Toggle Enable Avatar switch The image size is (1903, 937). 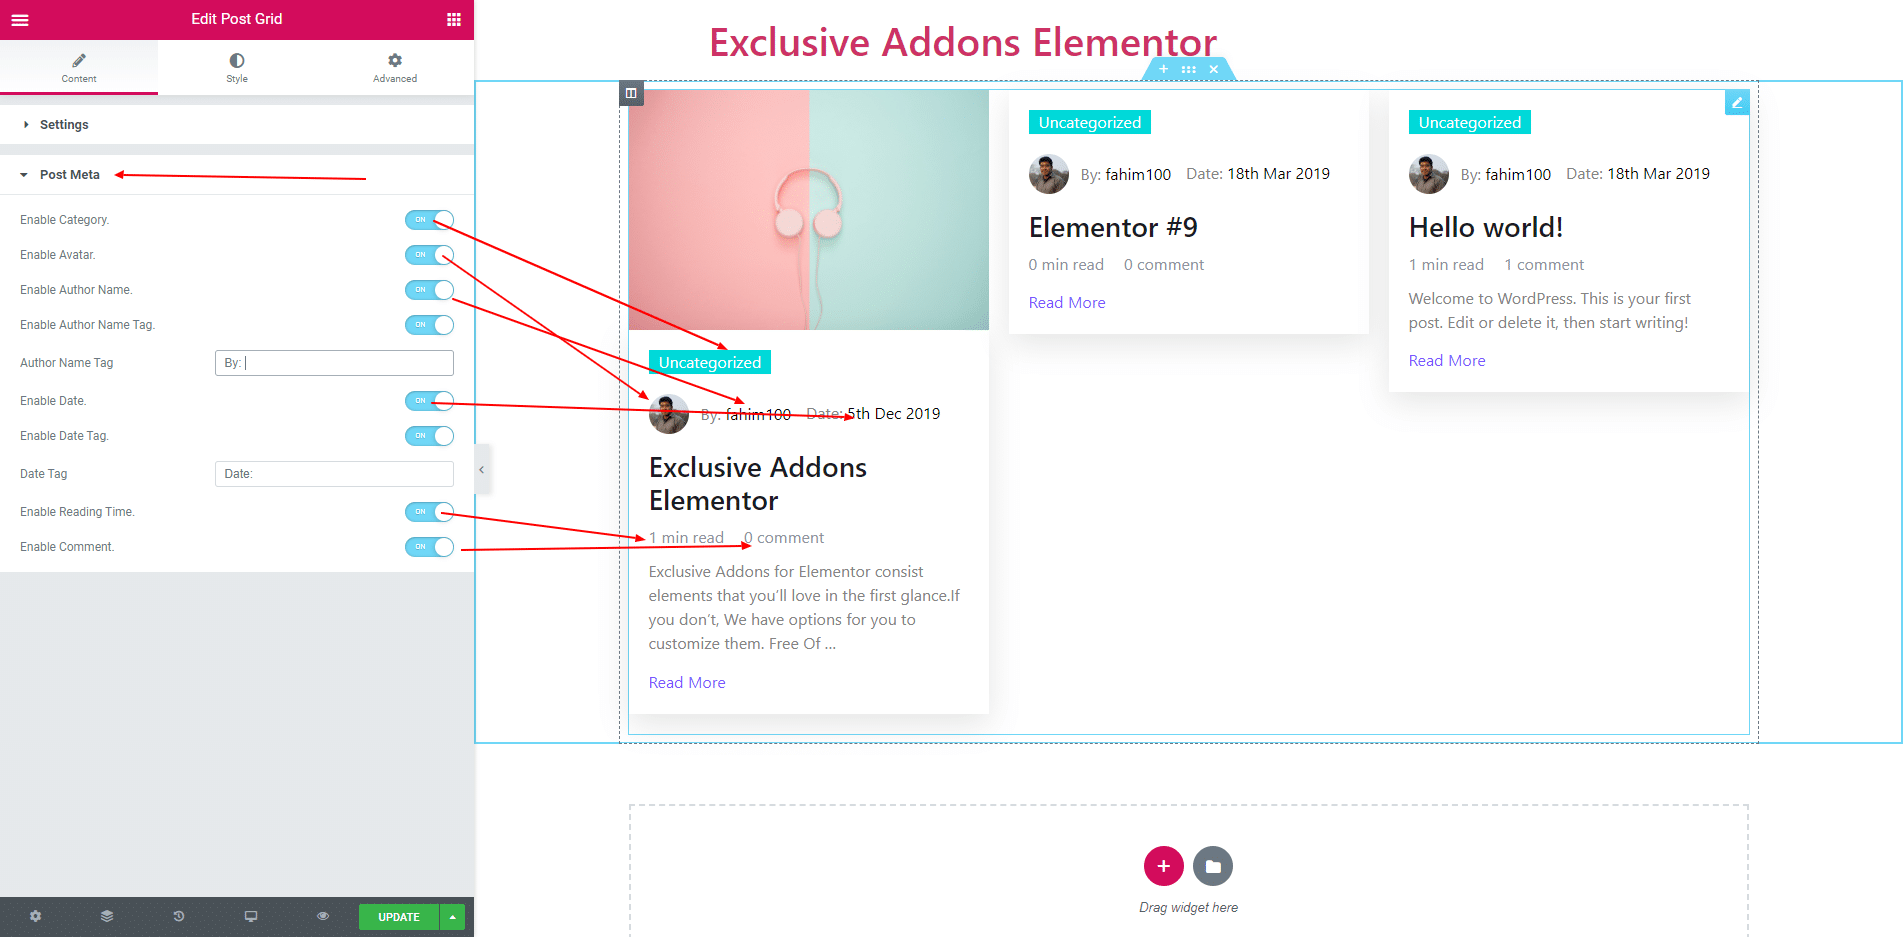(x=430, y=255)
